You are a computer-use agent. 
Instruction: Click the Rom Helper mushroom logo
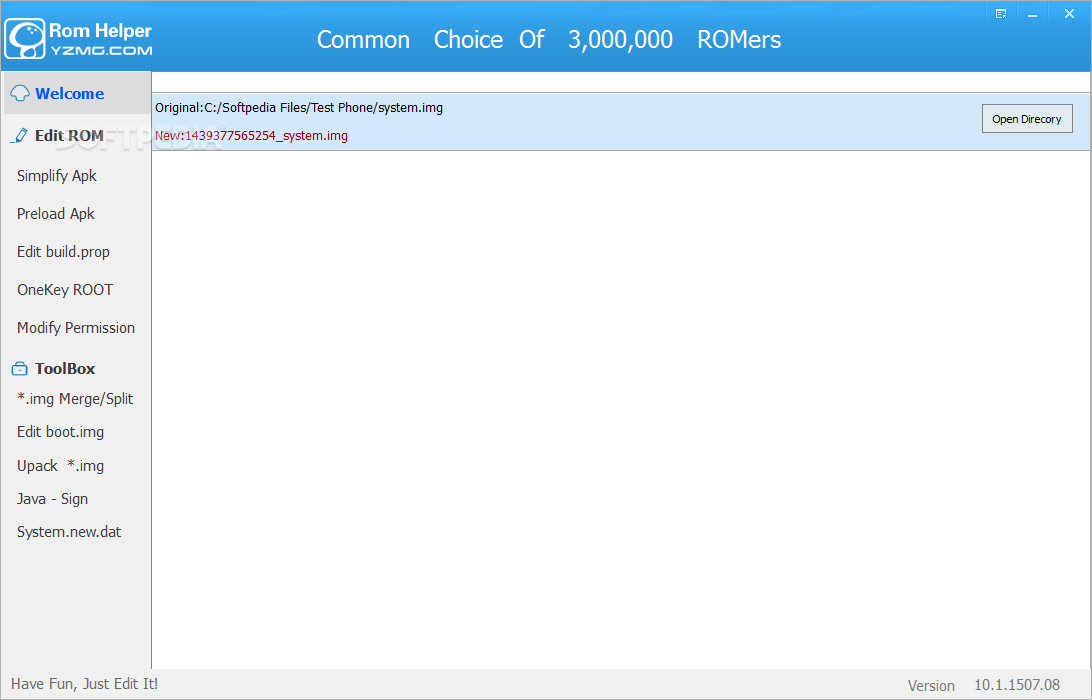(x=25, y=39)
